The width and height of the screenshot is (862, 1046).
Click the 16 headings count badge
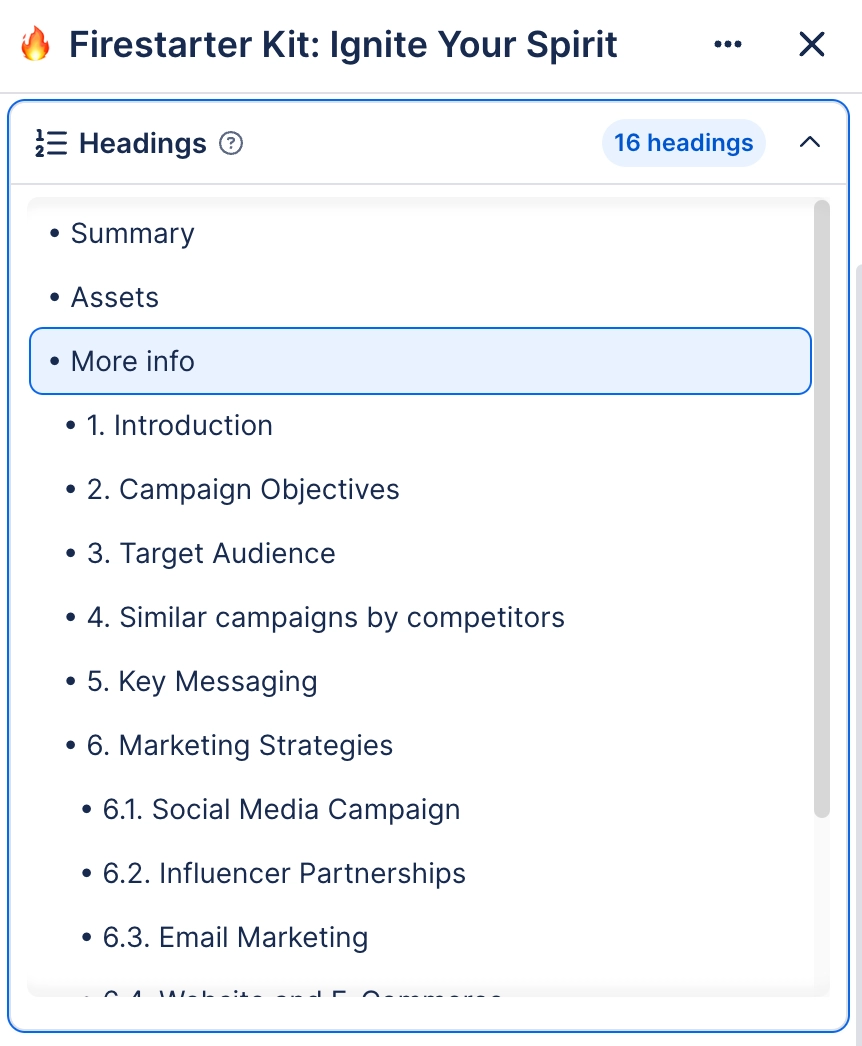tap(684, 143)
